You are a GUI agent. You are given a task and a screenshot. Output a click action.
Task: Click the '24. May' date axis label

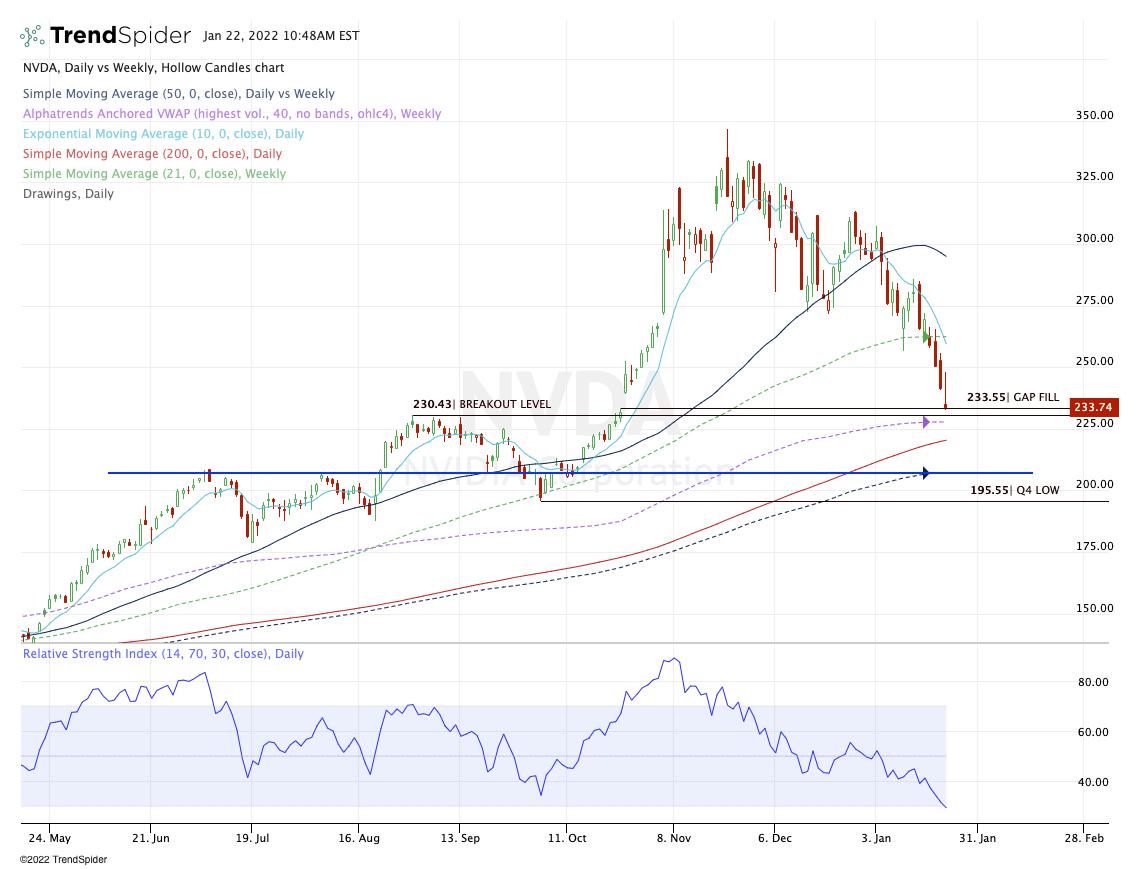click(x=50, y=838)
